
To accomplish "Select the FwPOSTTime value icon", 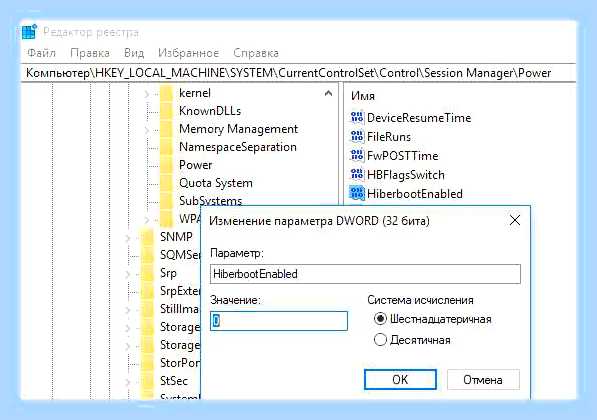I will pos(357,155).
